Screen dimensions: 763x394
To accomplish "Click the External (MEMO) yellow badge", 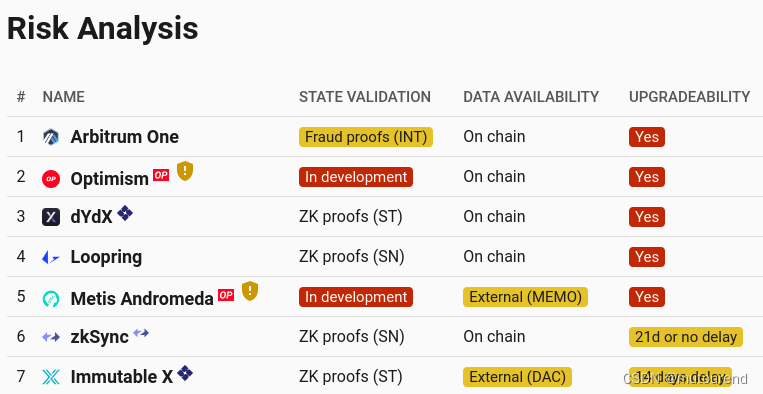I will click(x=526, y=297).
